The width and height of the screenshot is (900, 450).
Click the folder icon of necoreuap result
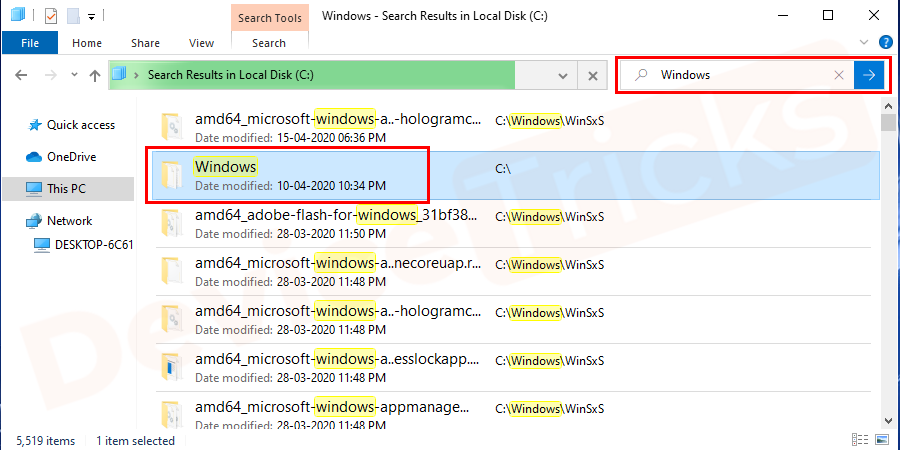[172, 271]
